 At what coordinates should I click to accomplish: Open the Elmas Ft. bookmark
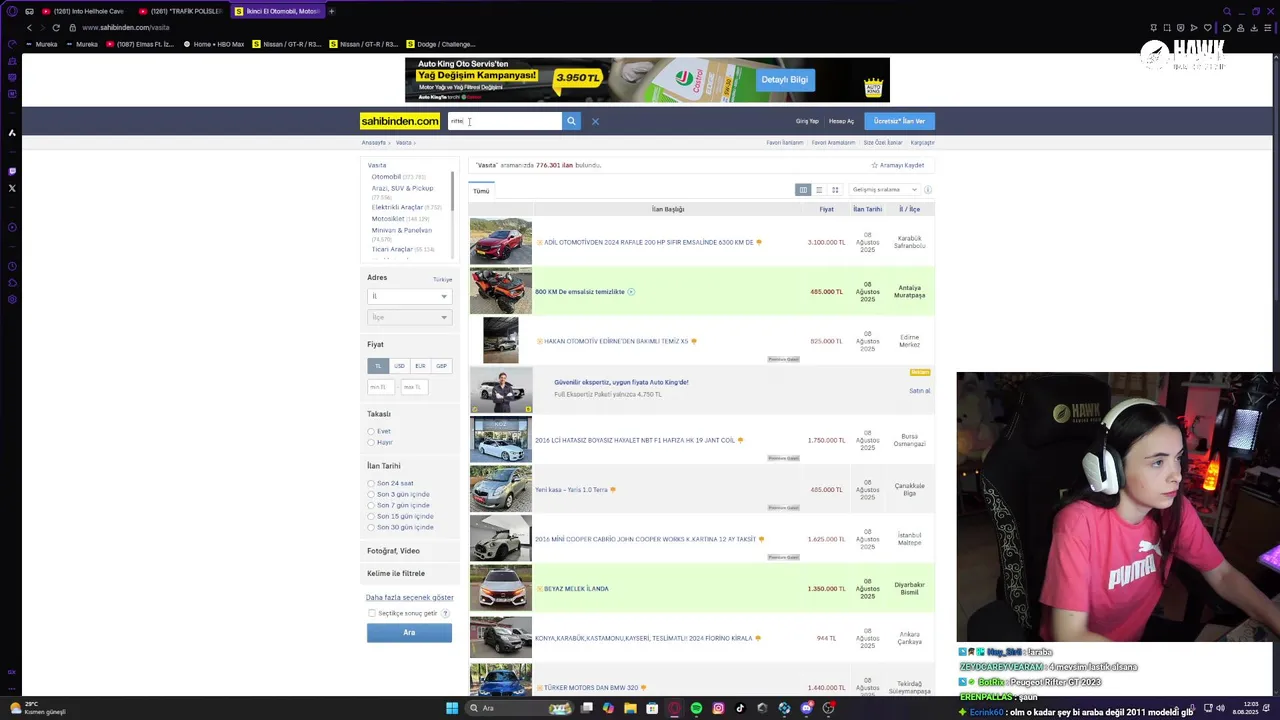coord(140,44)
